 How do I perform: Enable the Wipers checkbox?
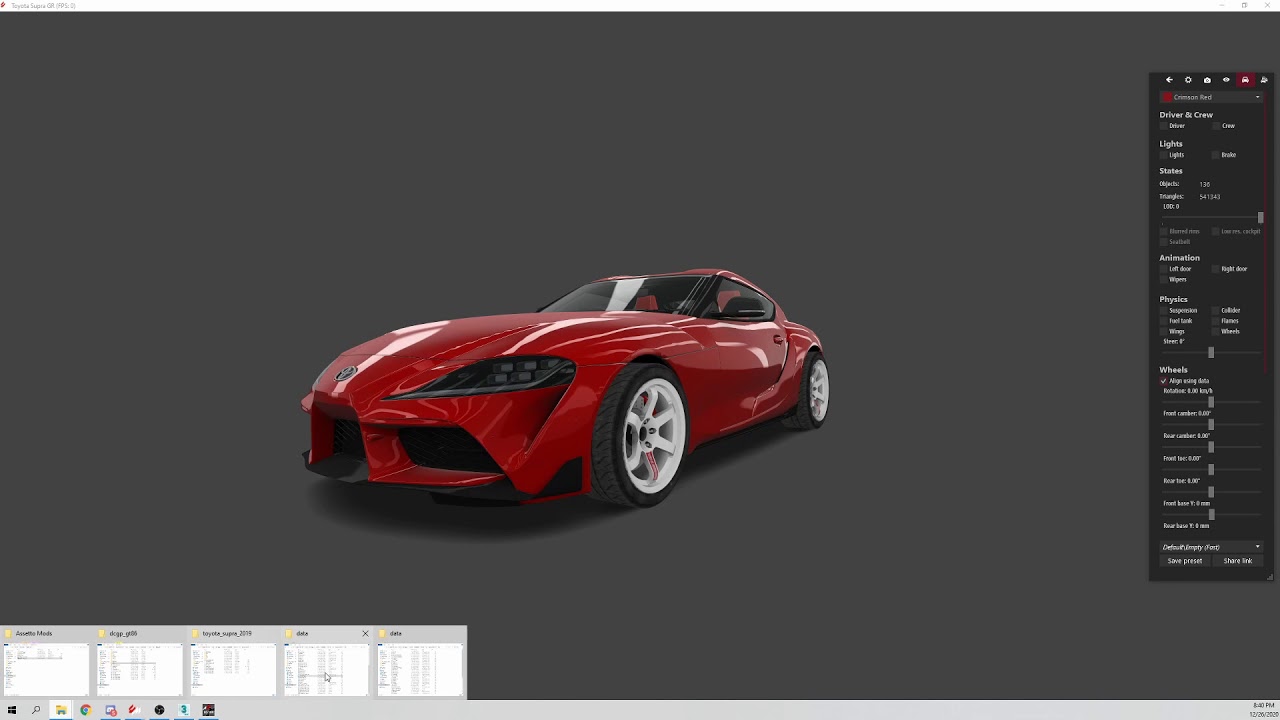click(1164, 280)
